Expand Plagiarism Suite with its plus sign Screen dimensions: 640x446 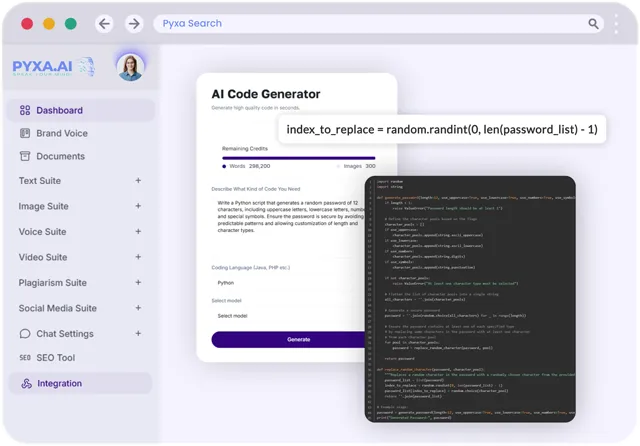pos(138,282)
